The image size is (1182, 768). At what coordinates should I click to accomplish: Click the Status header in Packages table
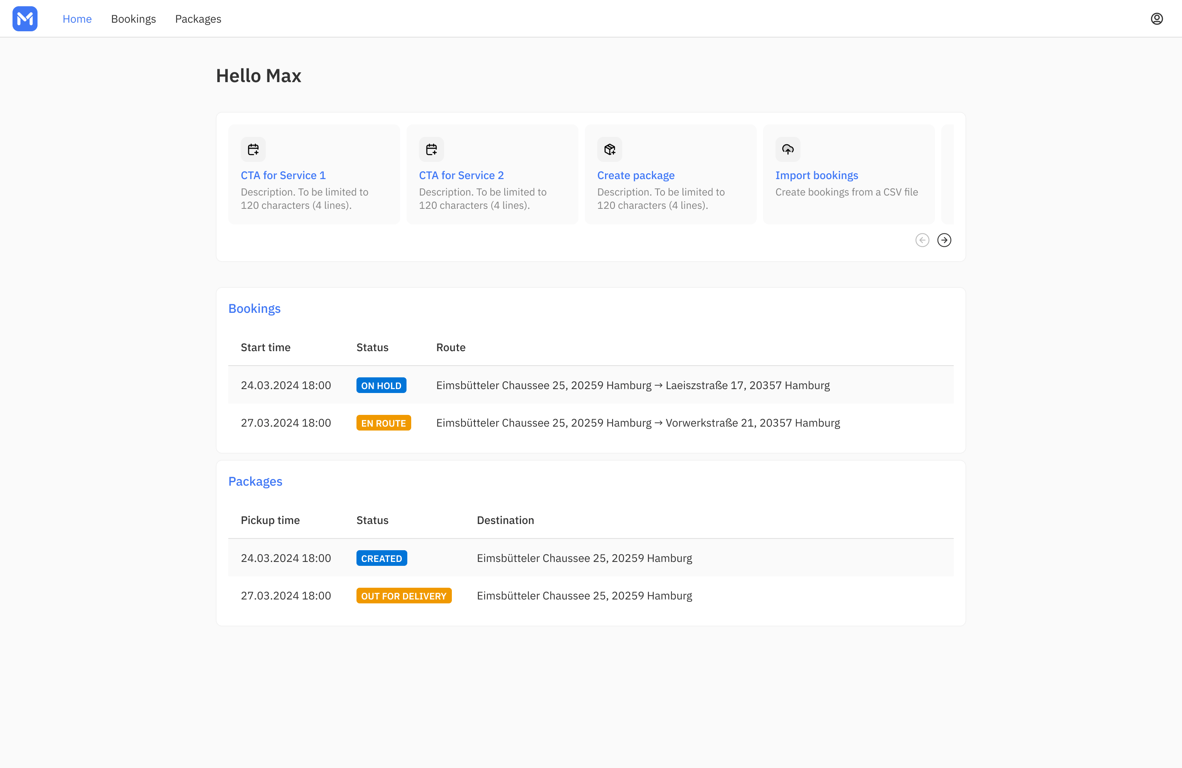(x=372, y=520)
